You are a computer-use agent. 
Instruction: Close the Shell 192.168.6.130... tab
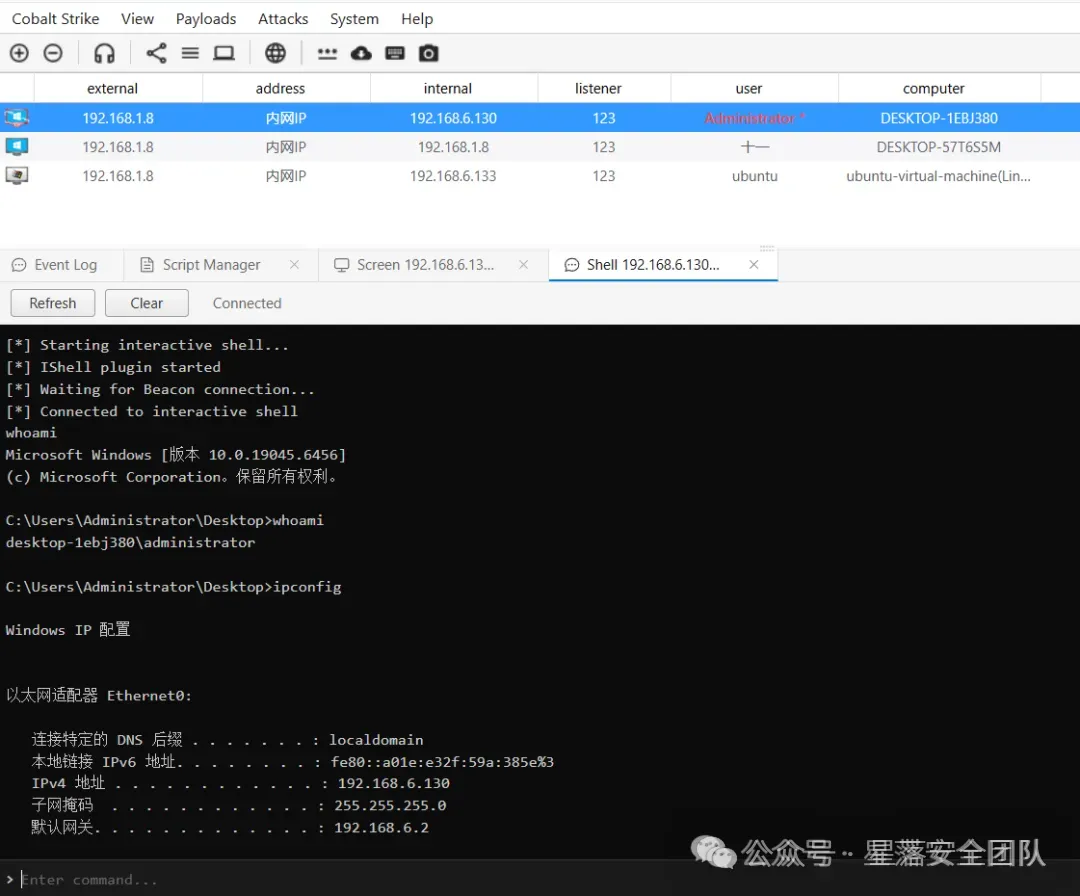[x=754, y=264]
